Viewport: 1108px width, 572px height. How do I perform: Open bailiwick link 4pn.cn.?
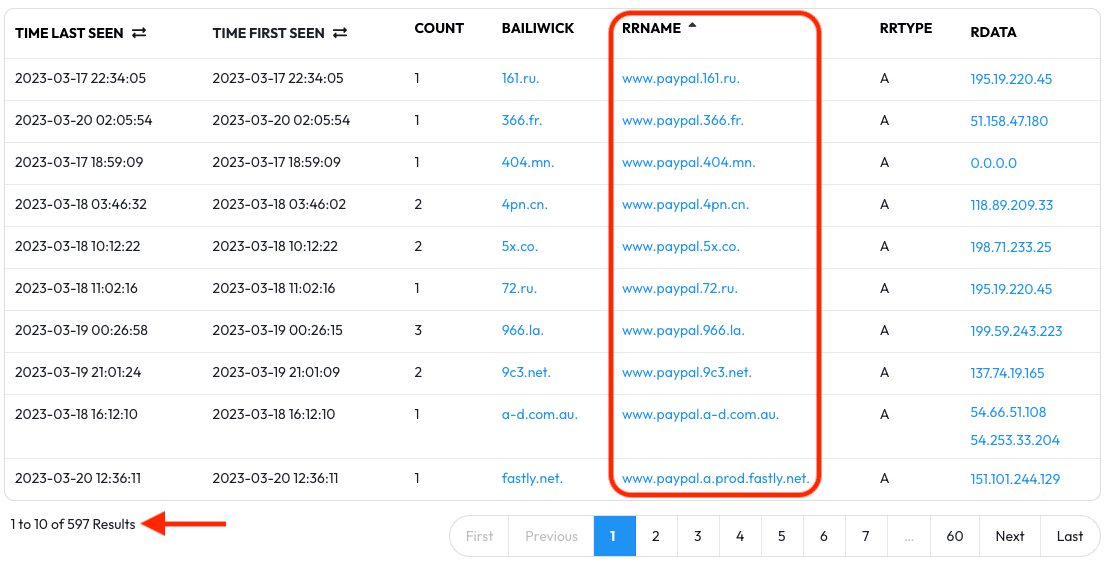[524, 204]
